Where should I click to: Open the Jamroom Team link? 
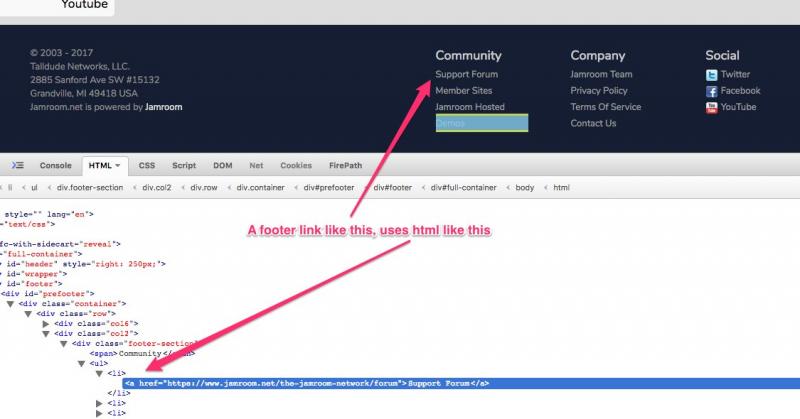coord(601,74)
